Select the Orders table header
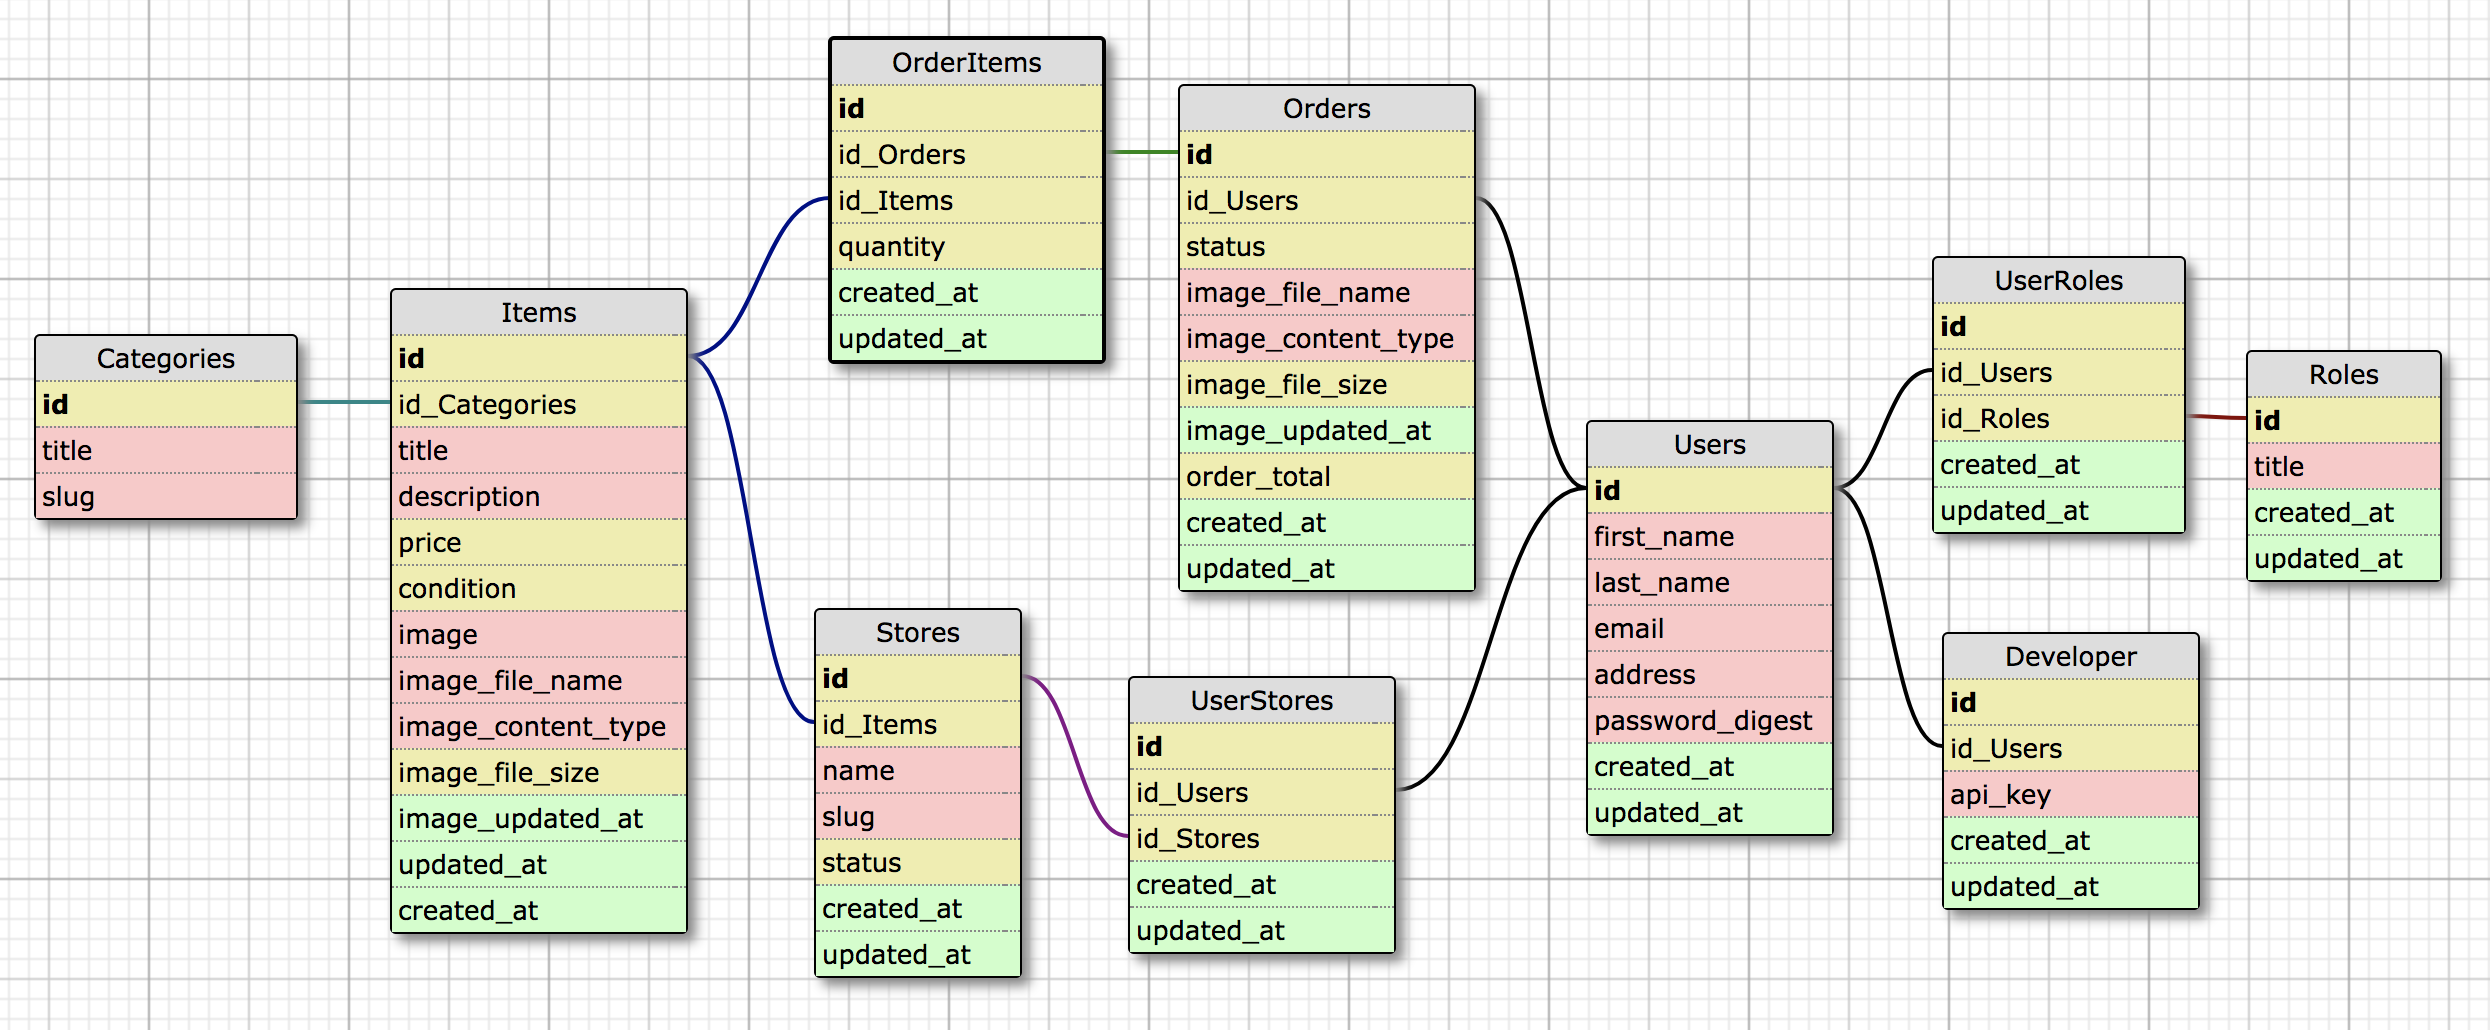The width and height of the screenshot is (2490, 1030). tap(1327, 108)
